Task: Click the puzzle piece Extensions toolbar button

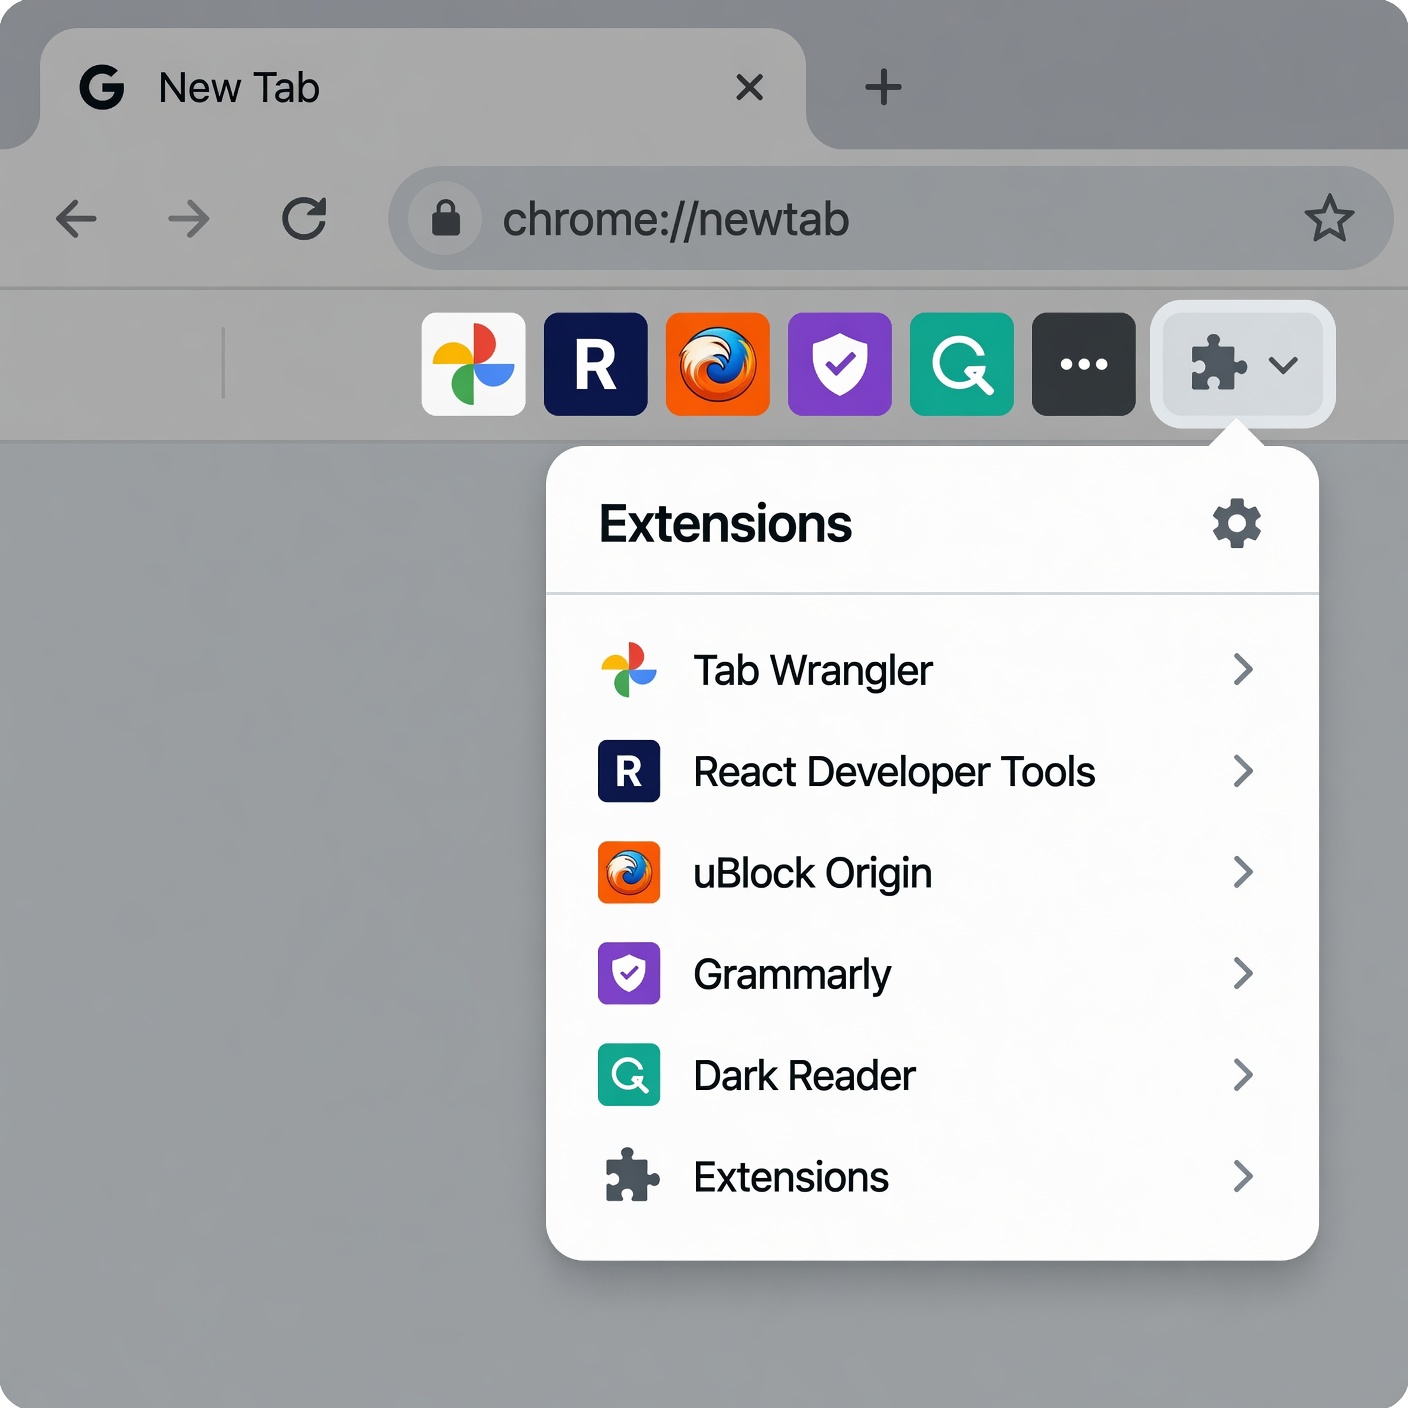Action: (x=1243, y=364)
